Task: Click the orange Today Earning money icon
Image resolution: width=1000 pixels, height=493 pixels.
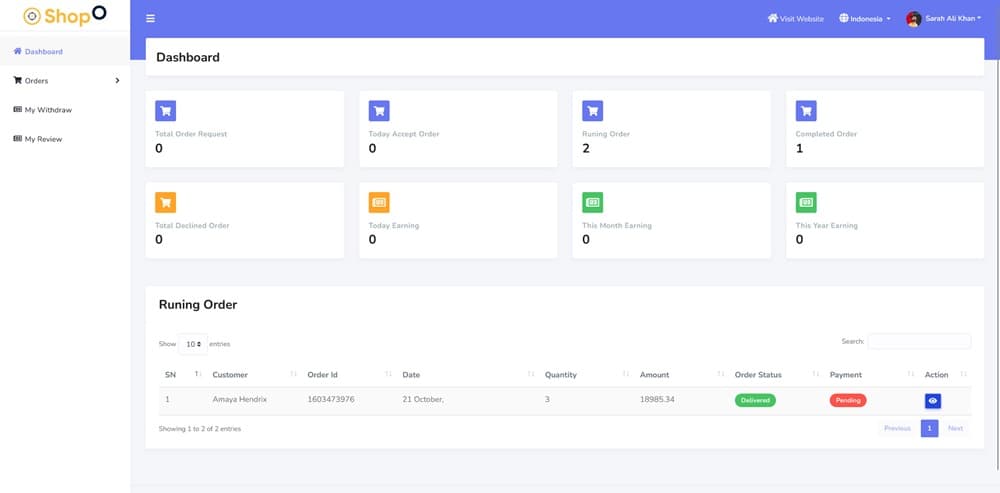Action: coord(379,203)
